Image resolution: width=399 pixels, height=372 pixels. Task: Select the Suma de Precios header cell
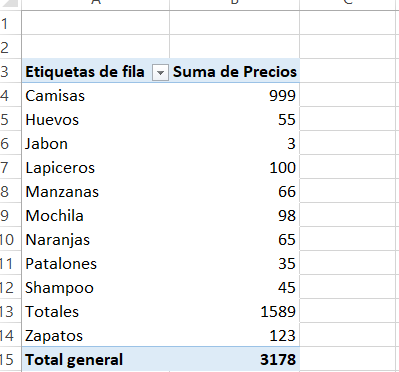tap(235, 71)
